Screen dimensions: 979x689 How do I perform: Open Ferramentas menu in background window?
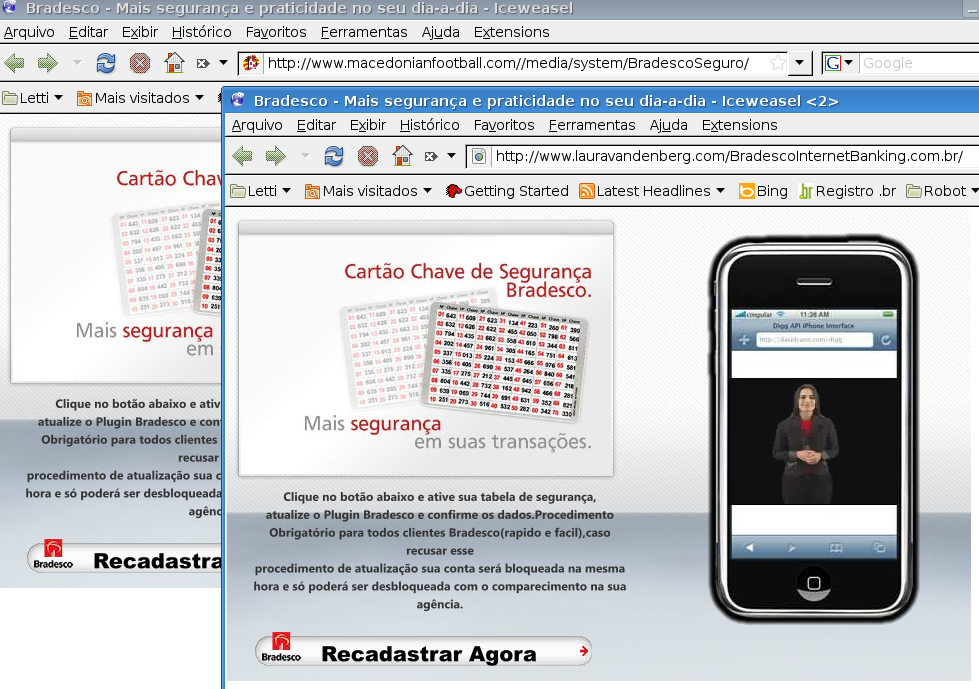coord(364,32)
